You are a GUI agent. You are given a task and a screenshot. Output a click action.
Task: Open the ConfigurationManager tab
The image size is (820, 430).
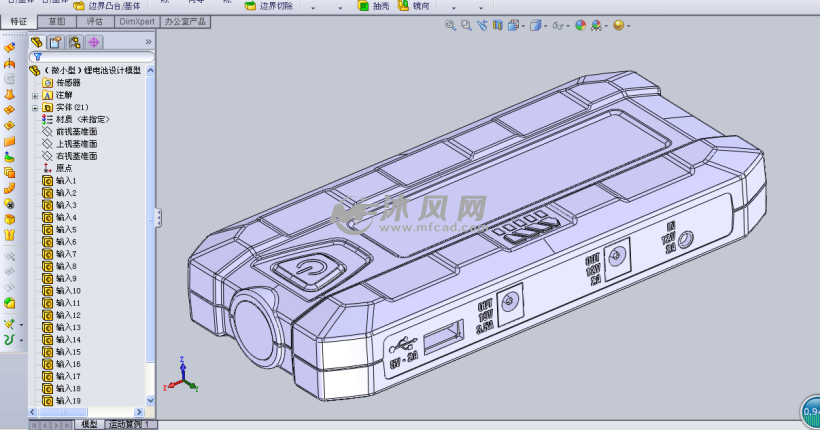(x=75, y=42)
